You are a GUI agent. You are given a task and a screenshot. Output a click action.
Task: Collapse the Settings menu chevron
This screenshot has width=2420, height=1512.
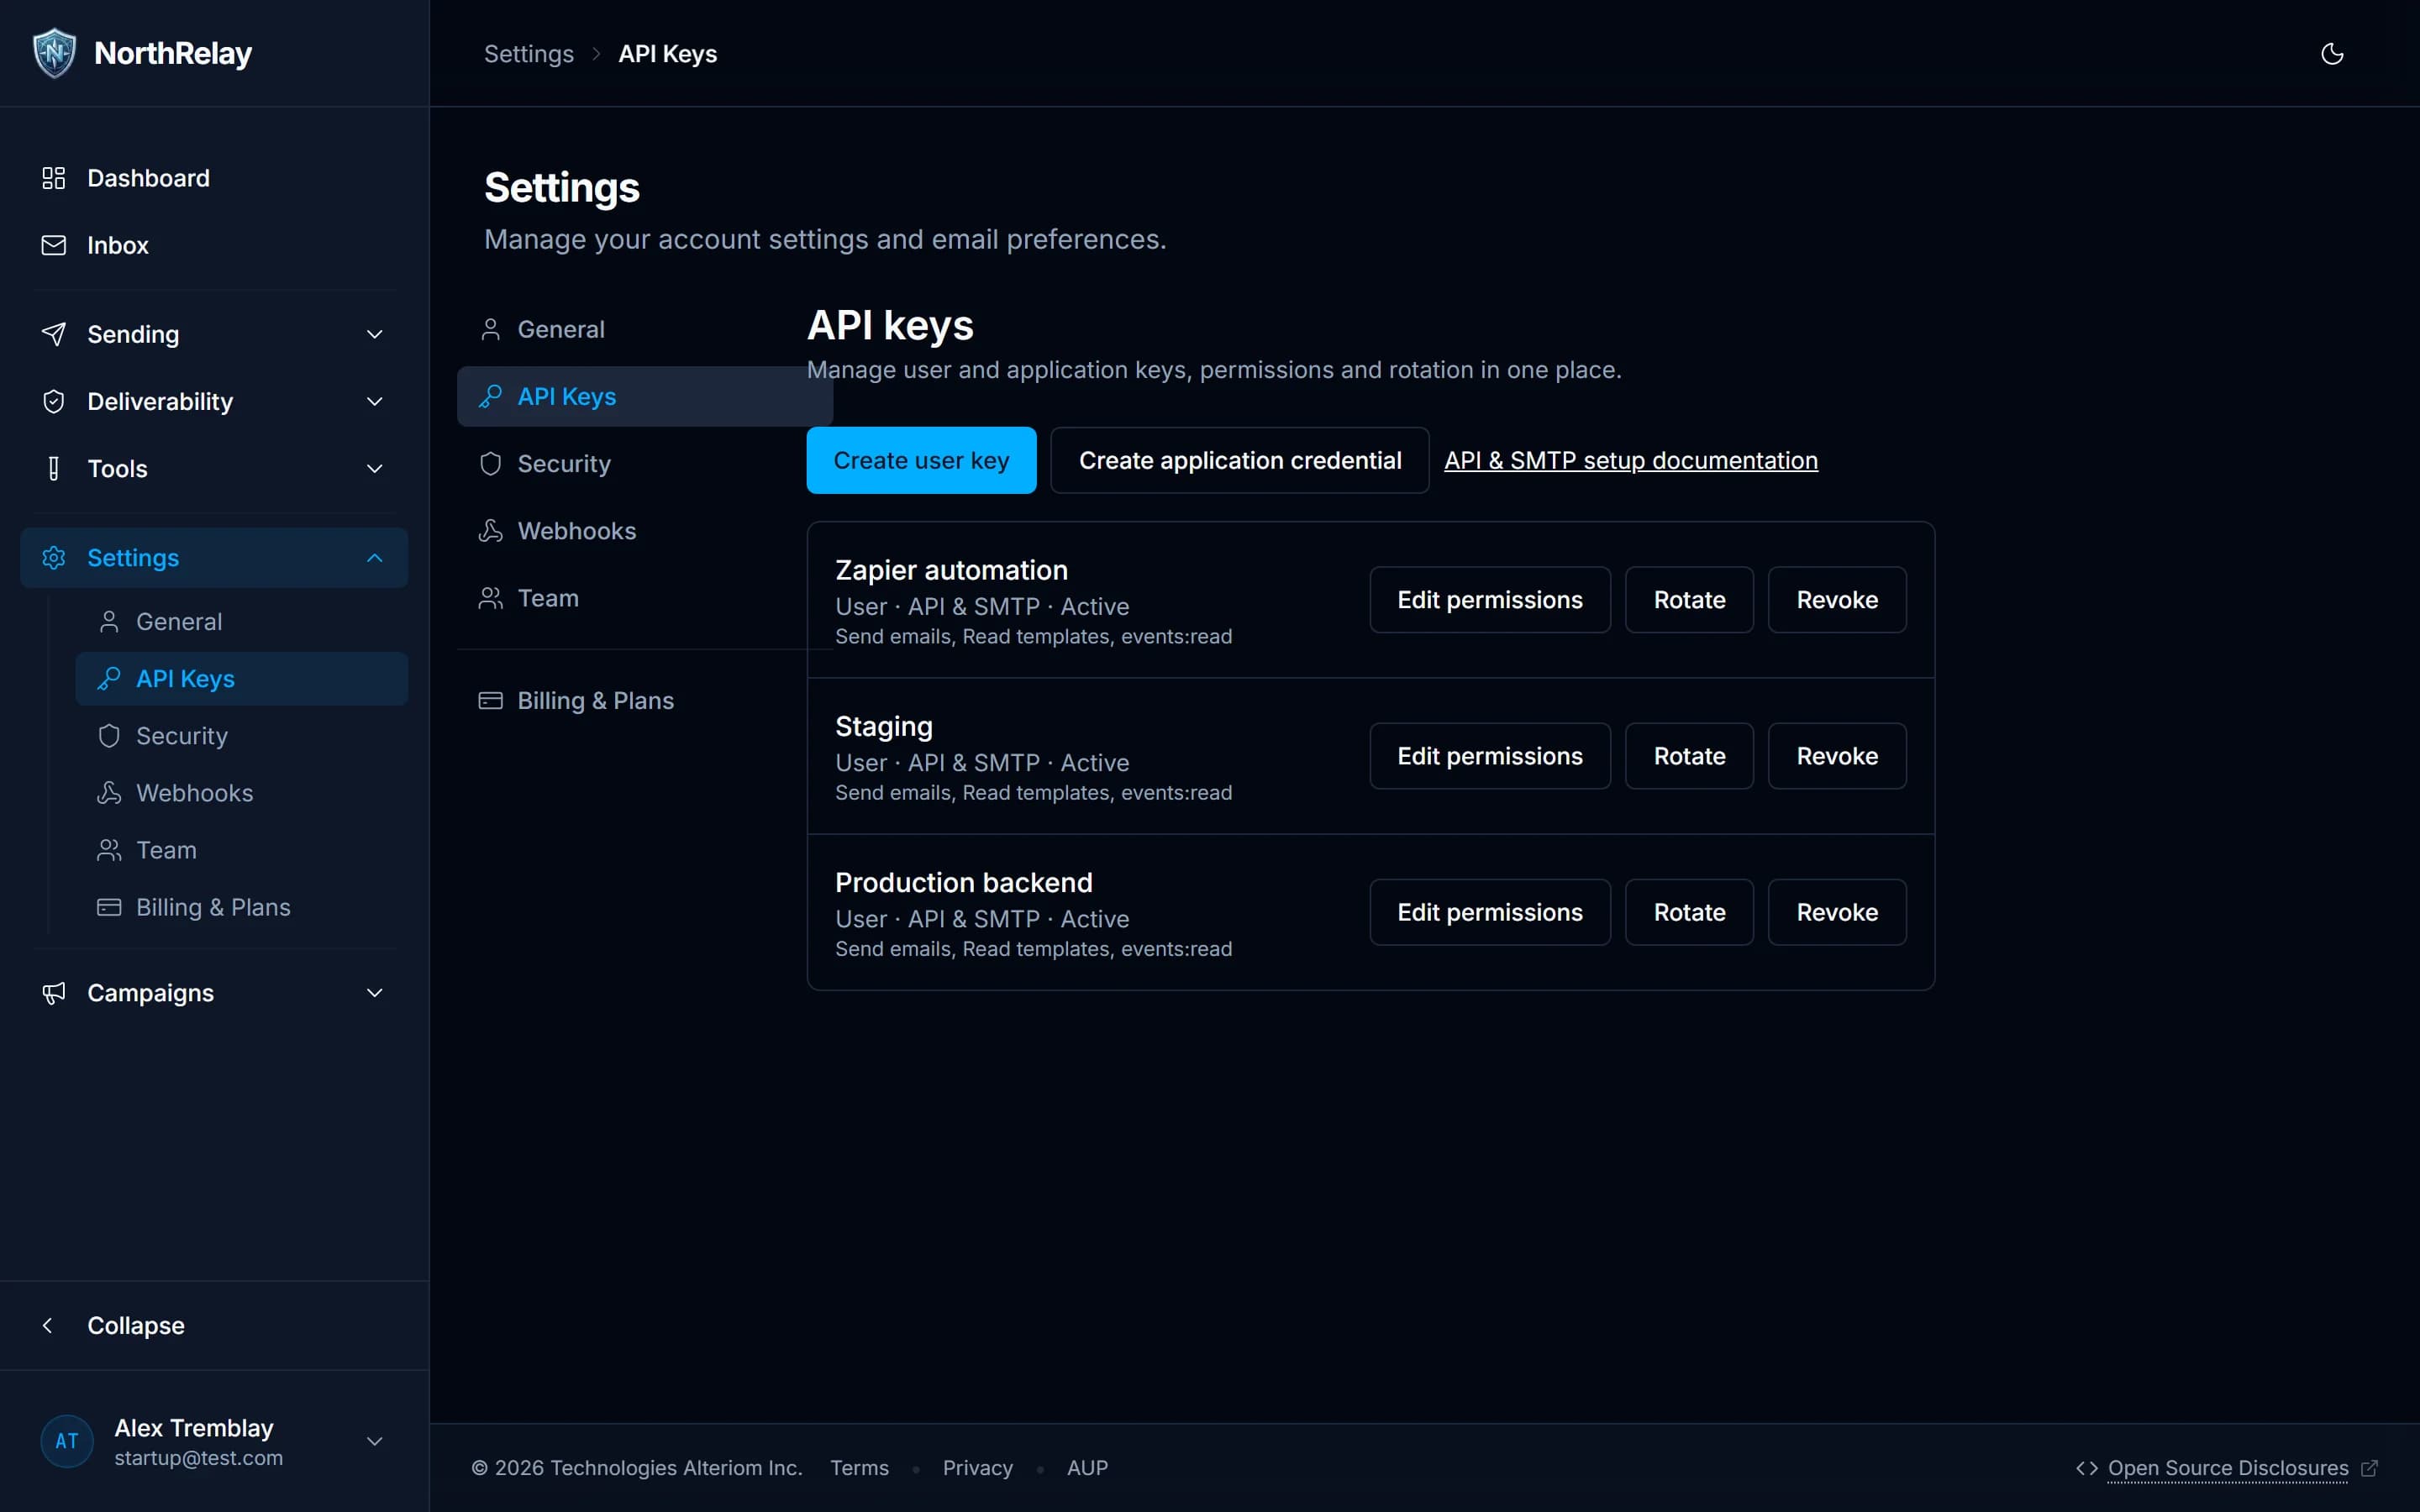tap(375, 557)
